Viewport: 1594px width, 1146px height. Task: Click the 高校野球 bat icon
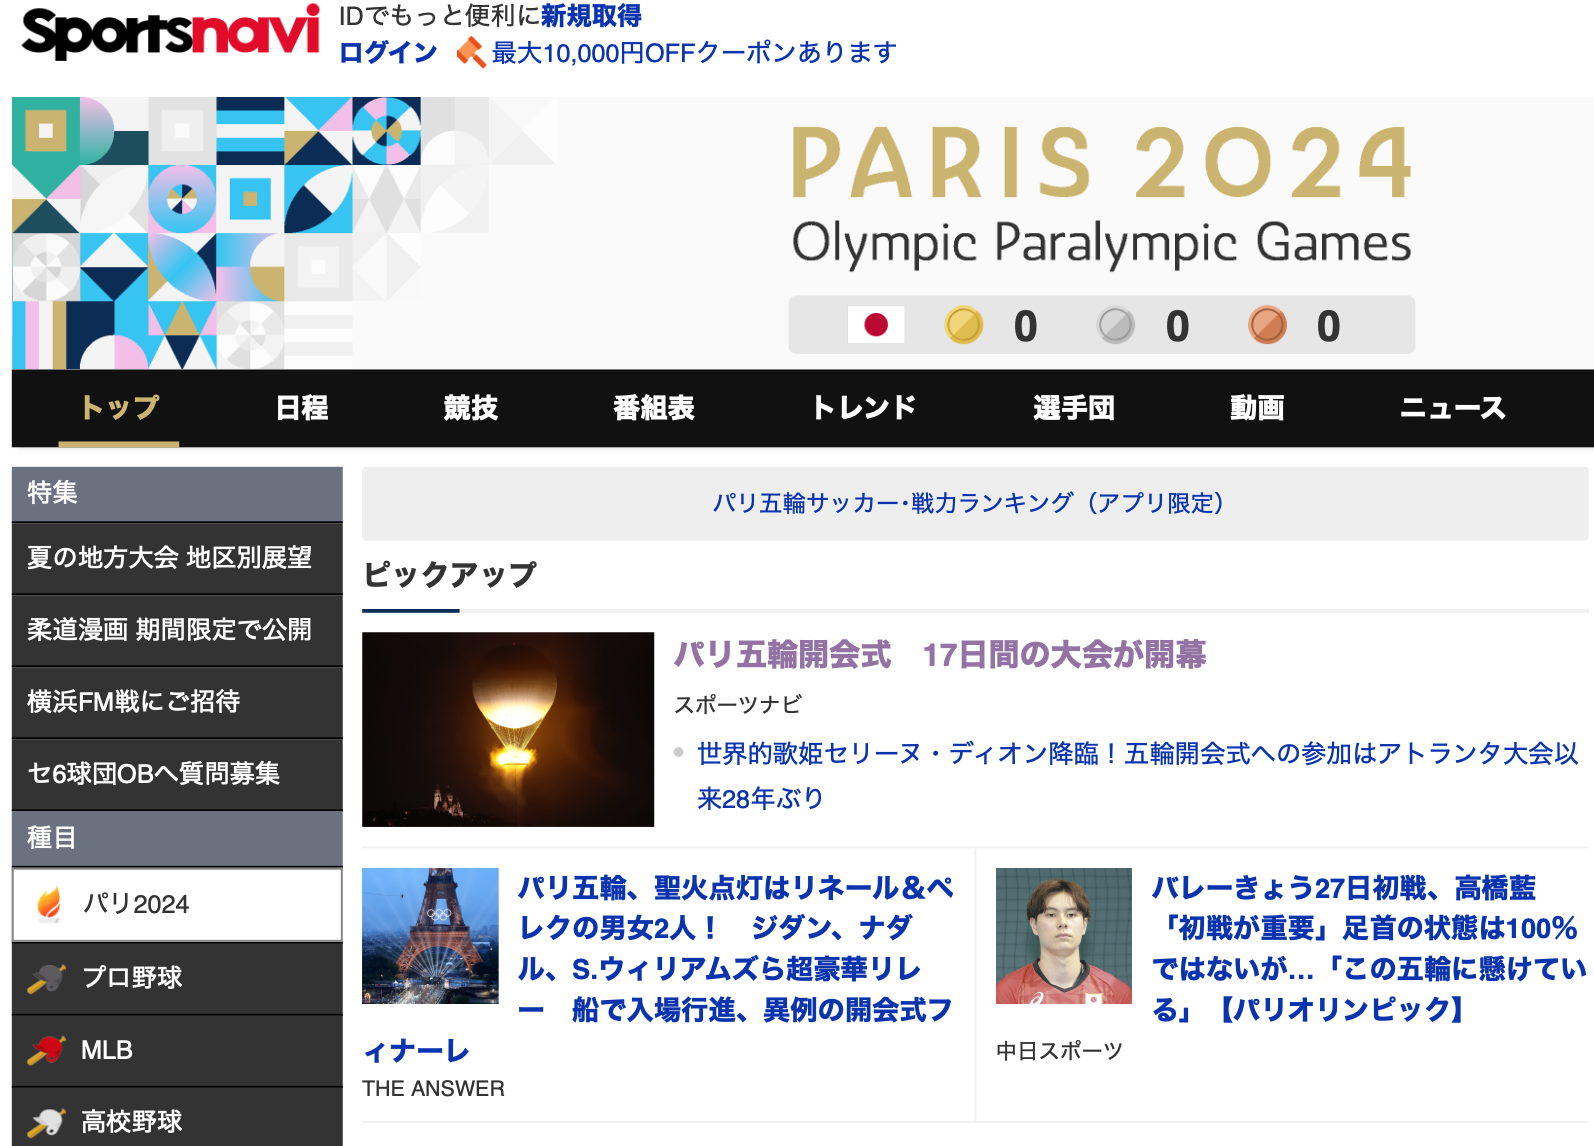[x=46, y=1122]
